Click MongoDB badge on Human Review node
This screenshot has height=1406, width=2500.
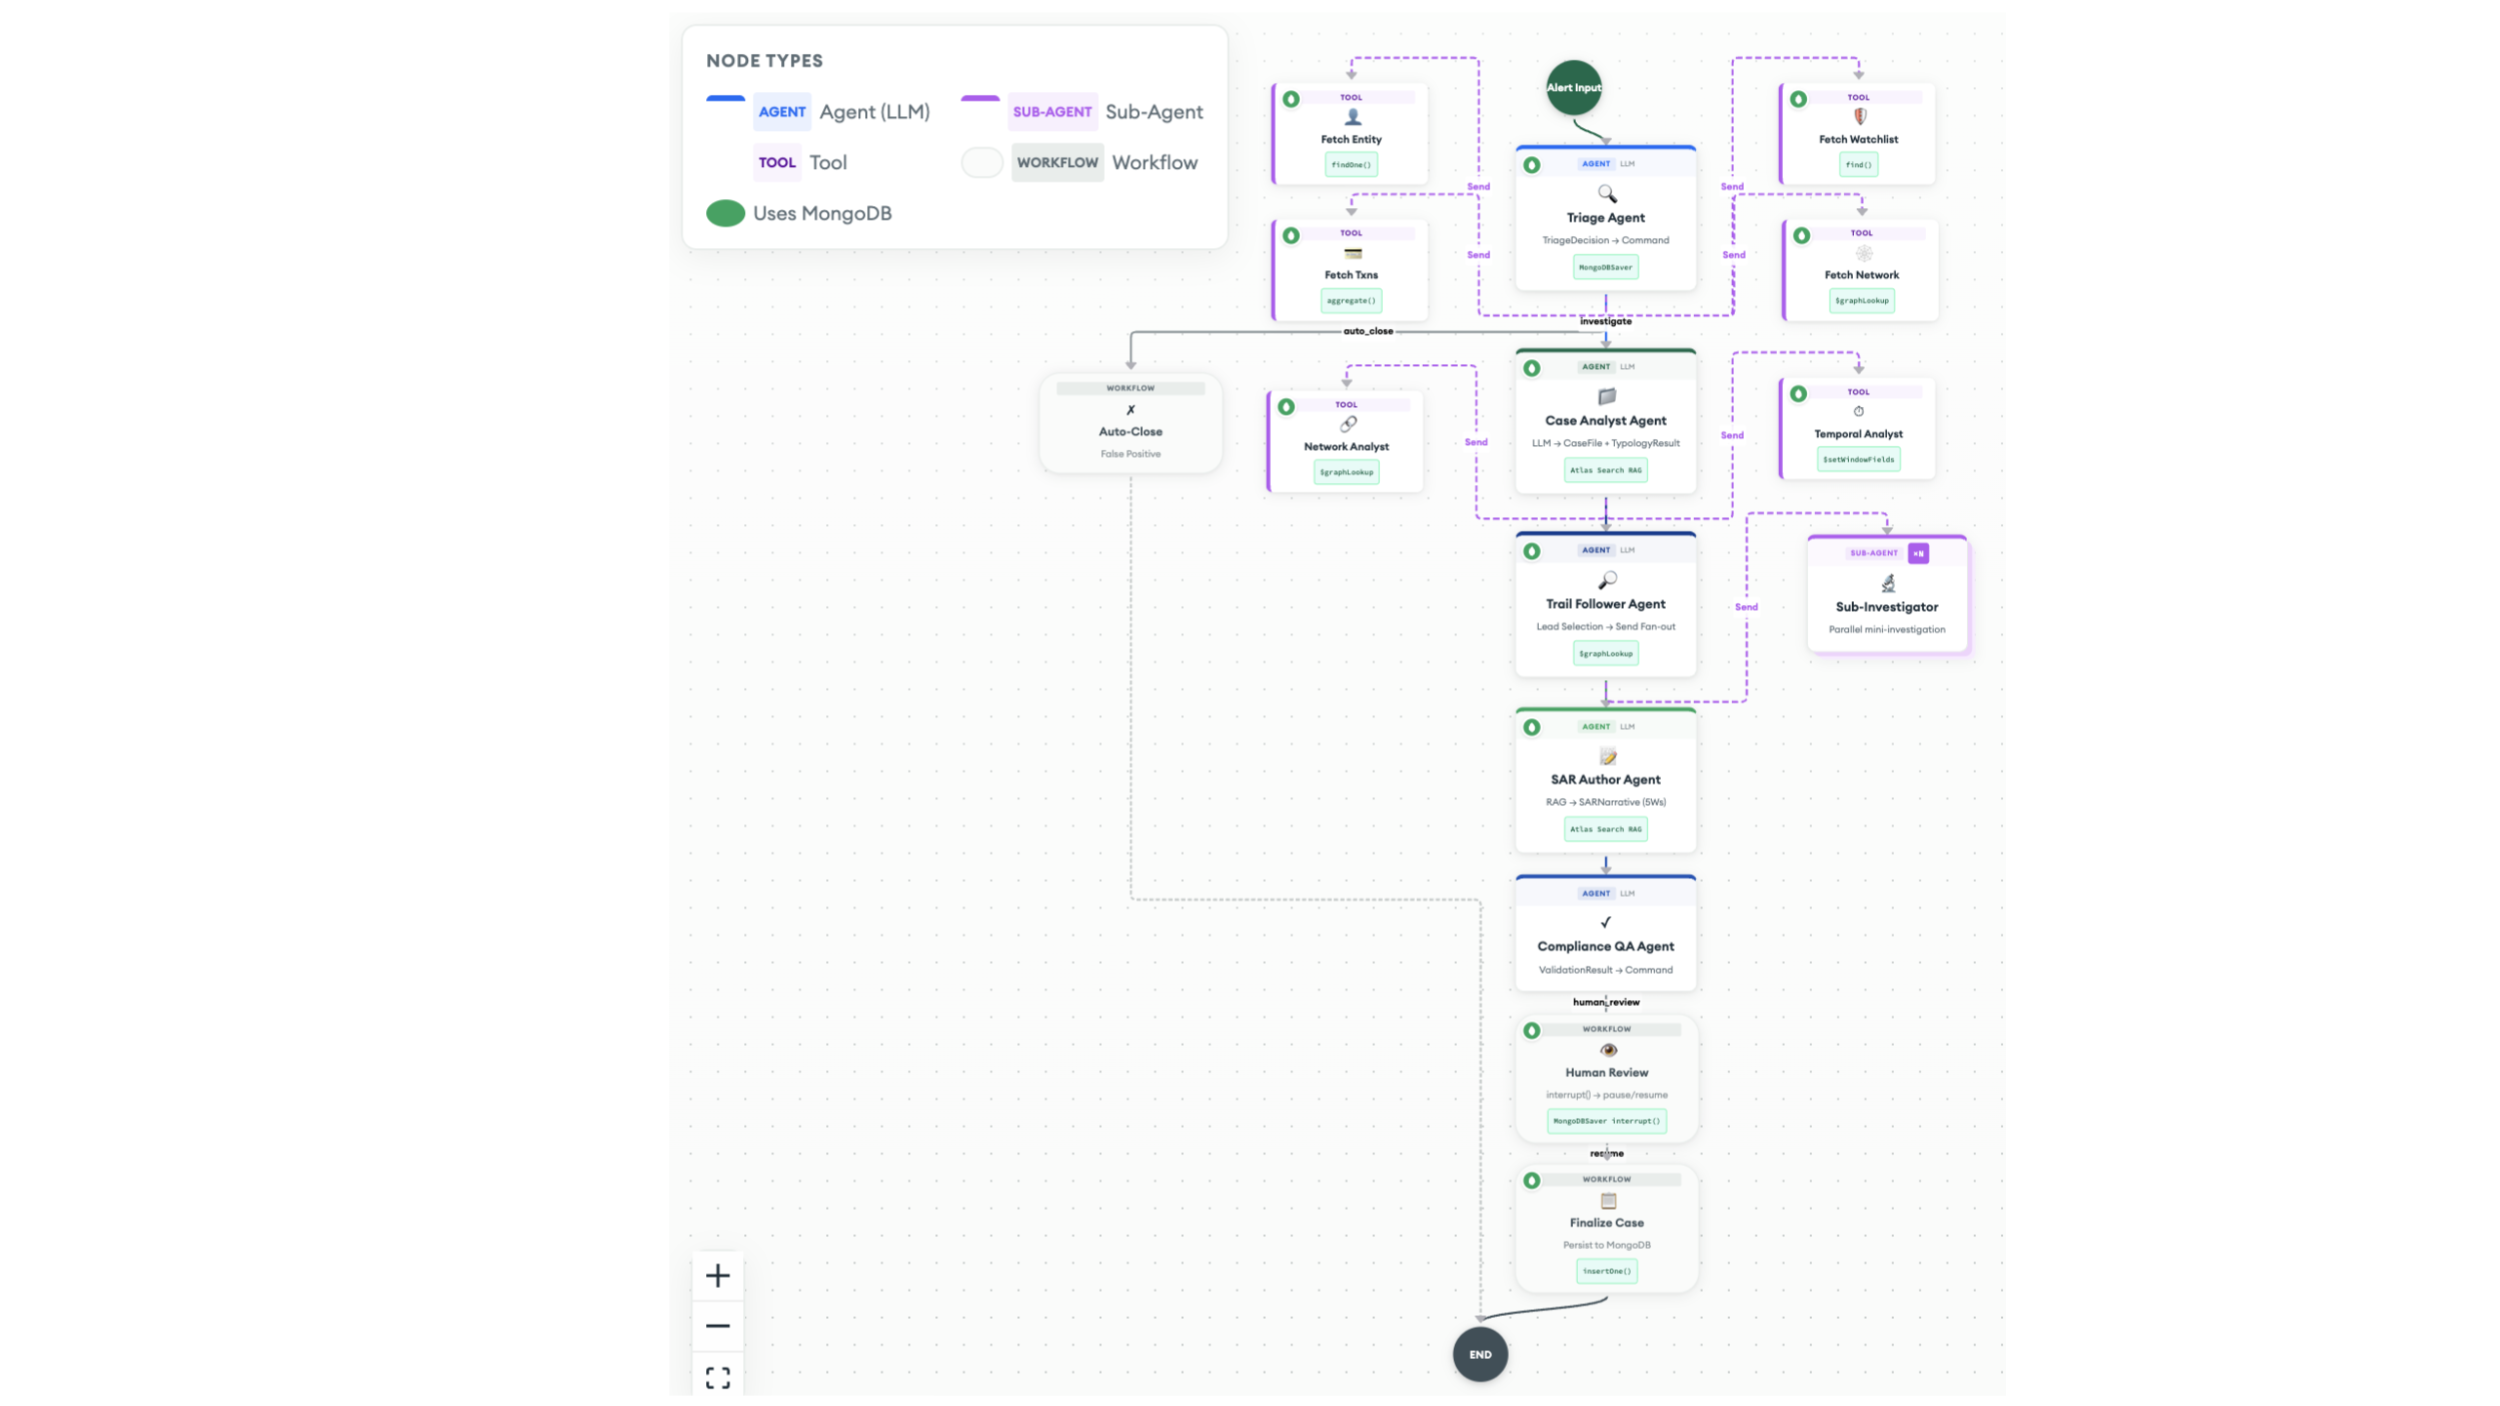[1531, 1030]
